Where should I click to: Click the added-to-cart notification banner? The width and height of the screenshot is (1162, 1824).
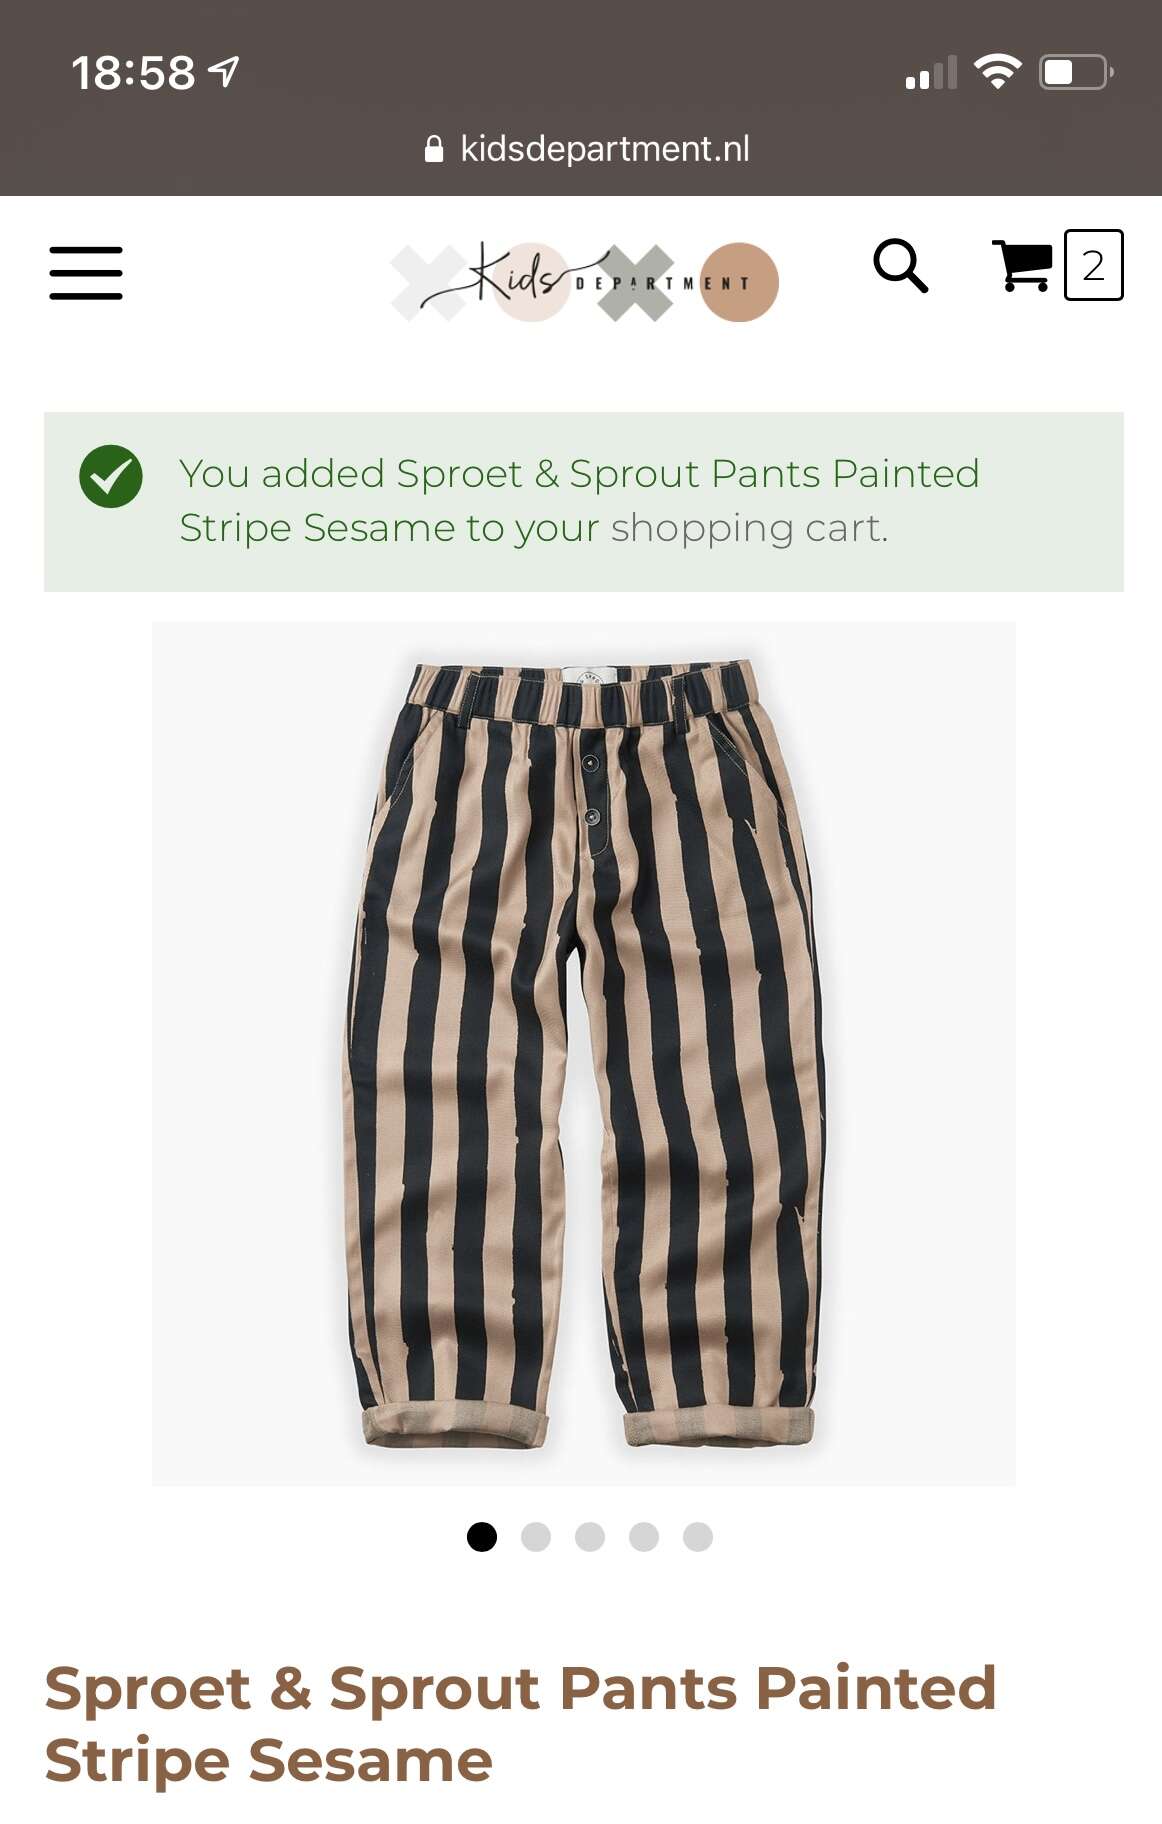584,502
